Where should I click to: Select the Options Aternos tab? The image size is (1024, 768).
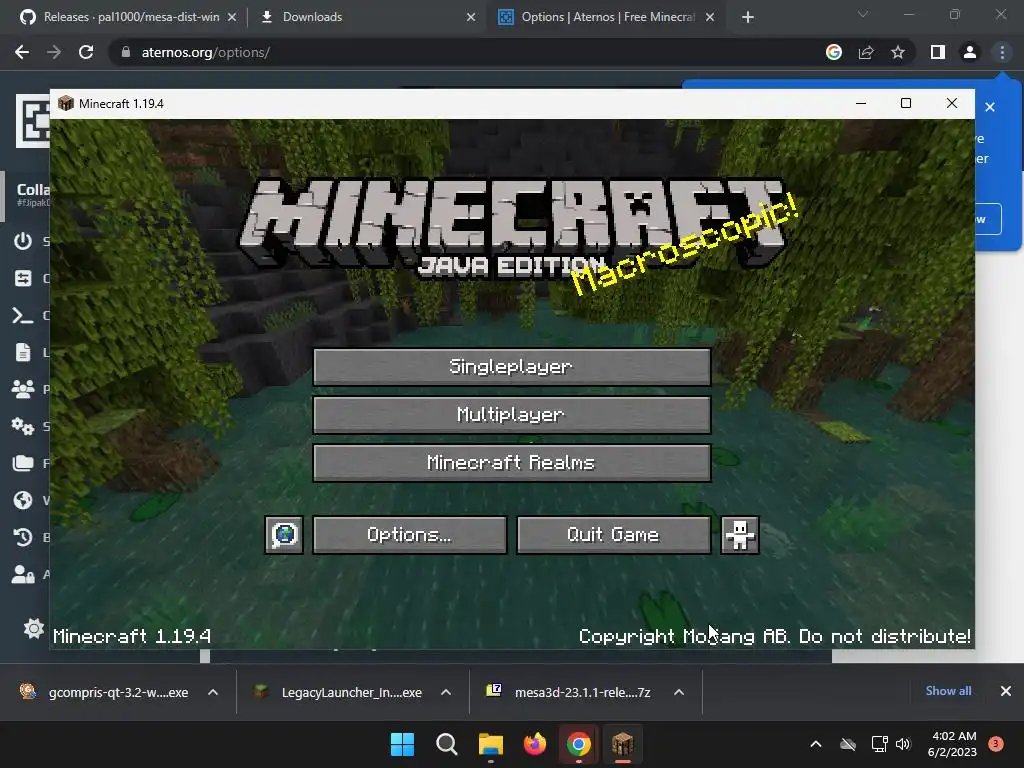tap(607, 17)
